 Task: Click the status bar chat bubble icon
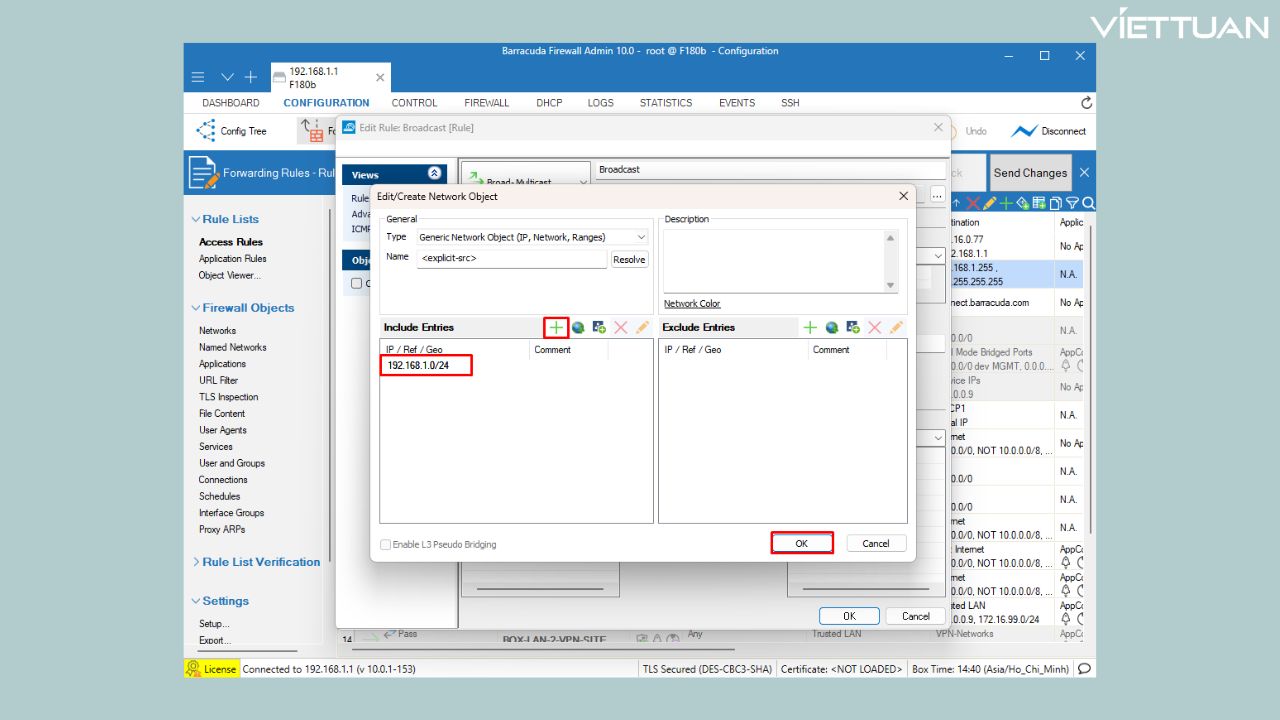click(x=1084, y=669)
